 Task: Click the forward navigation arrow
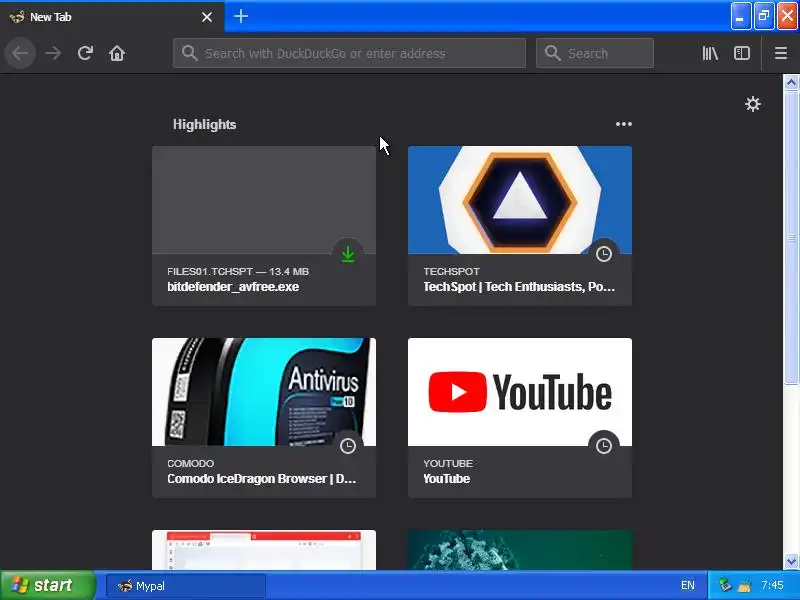click(53, 53)
